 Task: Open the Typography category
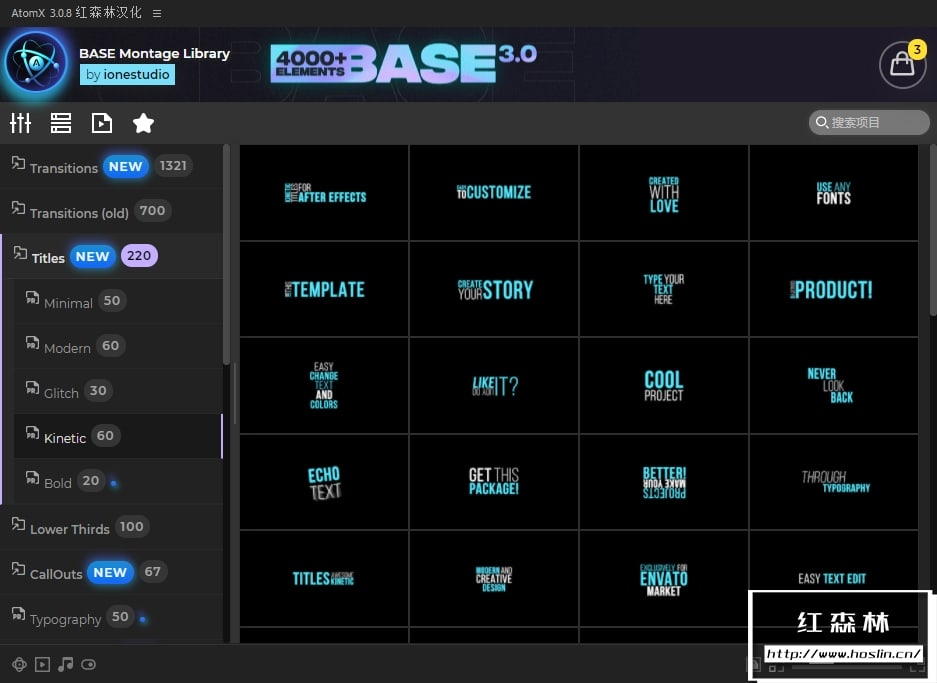click(112, 617)
